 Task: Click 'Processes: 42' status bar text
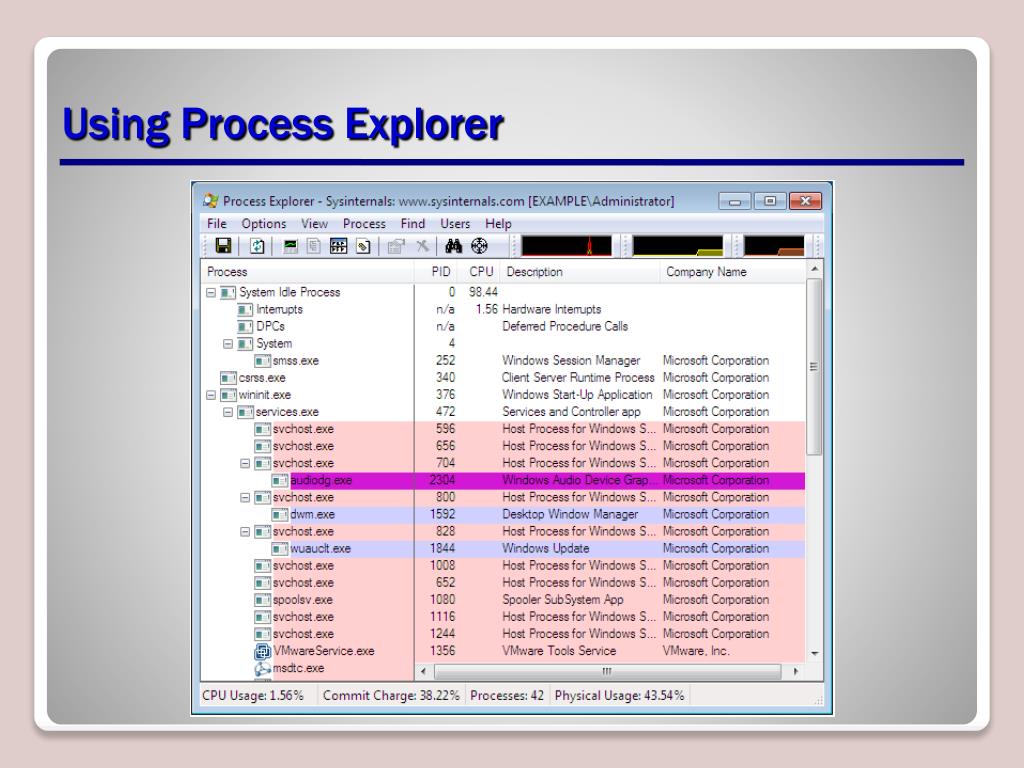click(507, 696)
